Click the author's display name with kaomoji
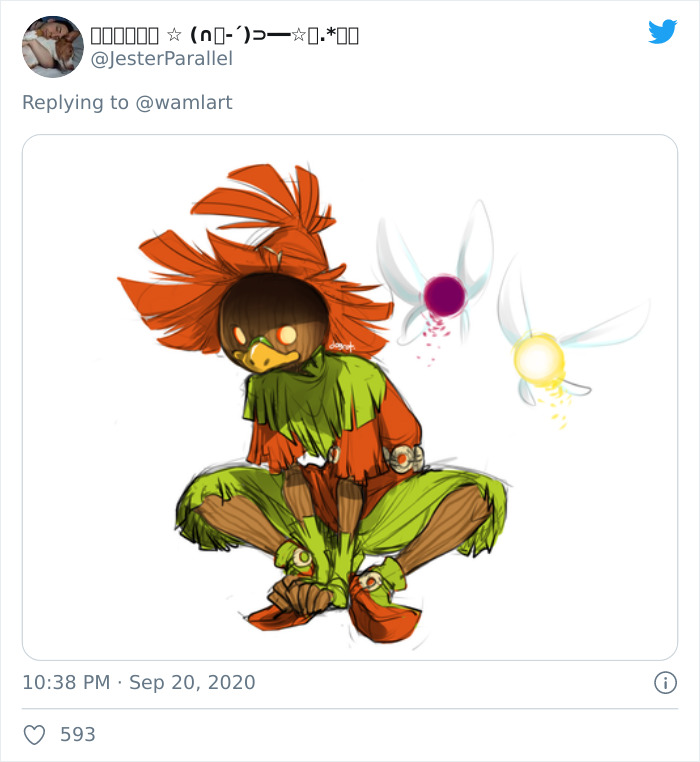 coord(224,35)
